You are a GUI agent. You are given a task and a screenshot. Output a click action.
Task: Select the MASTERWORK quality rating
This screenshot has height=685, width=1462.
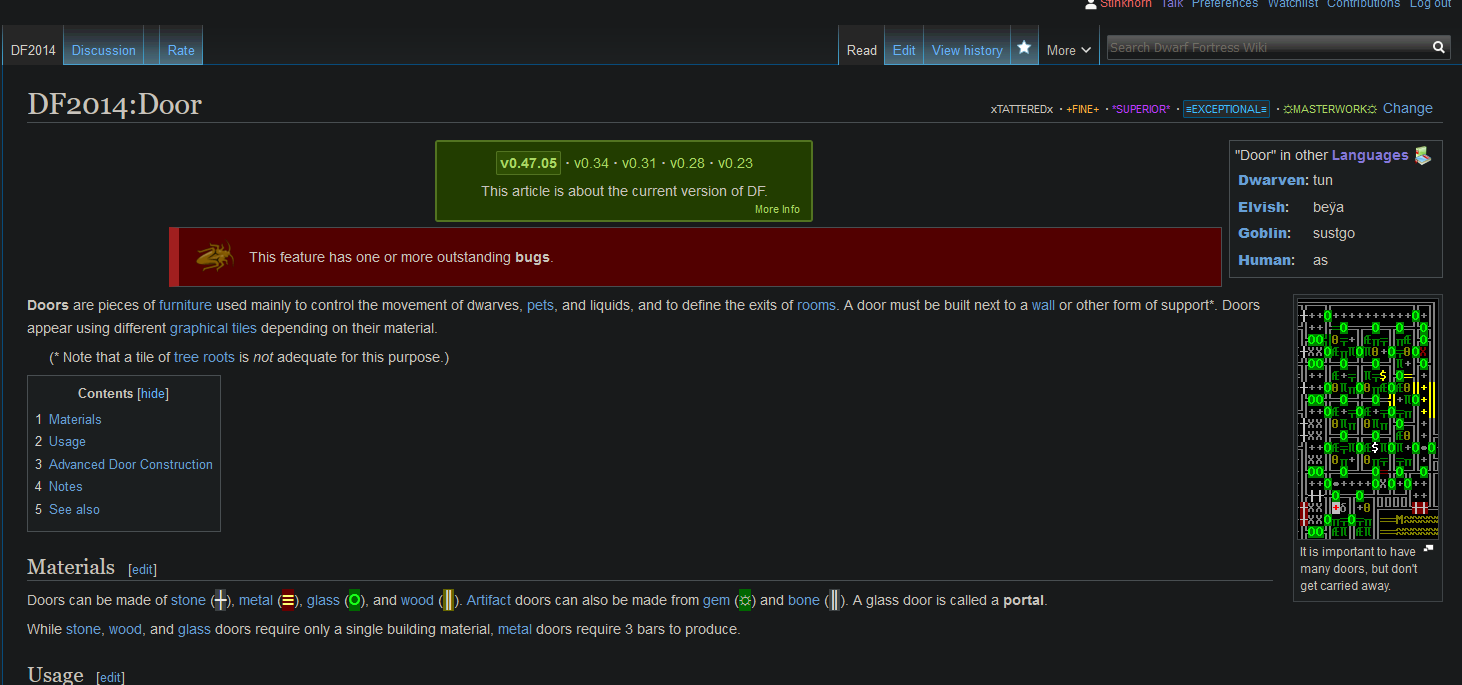[1330, 109]
